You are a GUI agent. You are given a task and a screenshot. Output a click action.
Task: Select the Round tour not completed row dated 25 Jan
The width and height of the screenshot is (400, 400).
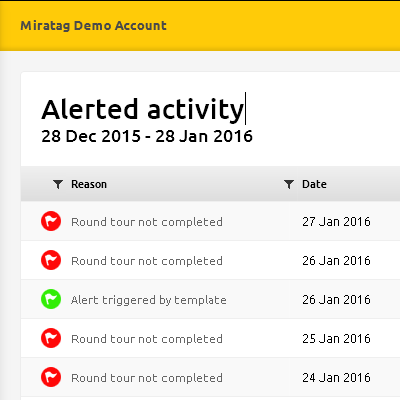tap(210, 338)
